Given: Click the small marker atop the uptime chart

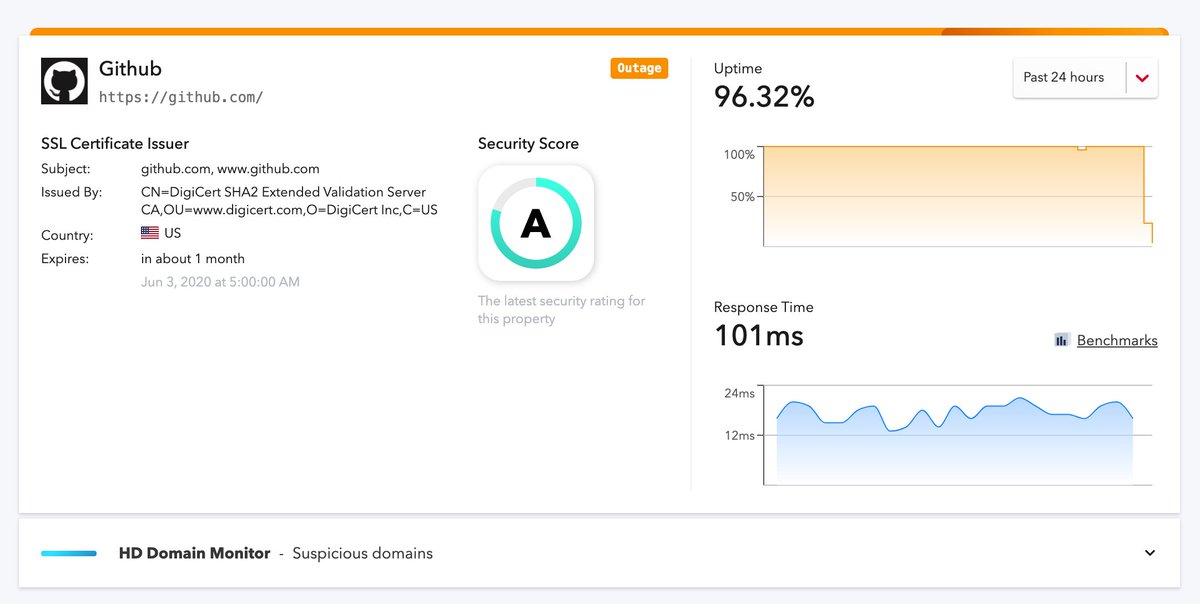Looking at the screenshot, I should coord(1081,146).
